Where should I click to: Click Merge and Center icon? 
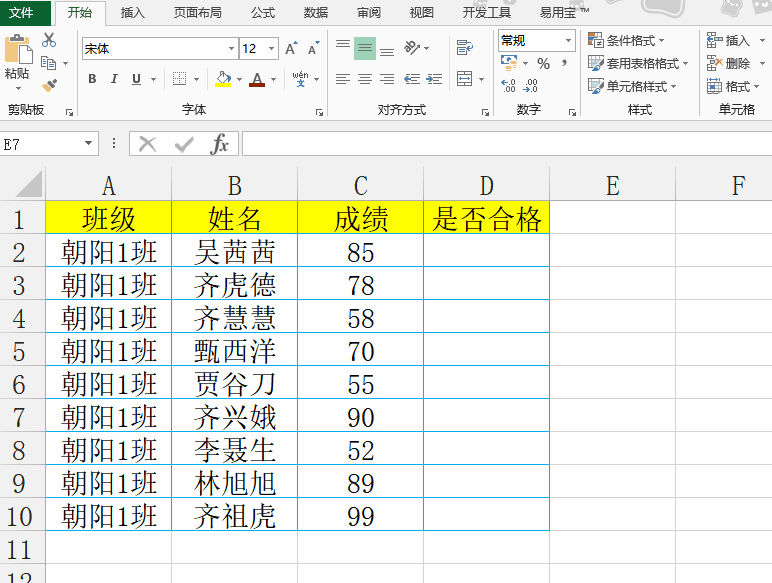click(x=465, y=79)
